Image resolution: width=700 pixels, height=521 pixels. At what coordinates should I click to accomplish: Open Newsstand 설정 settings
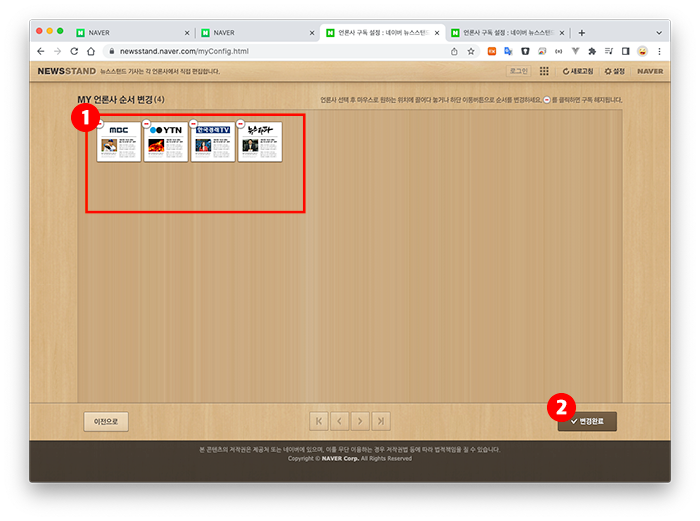point(614,71)
